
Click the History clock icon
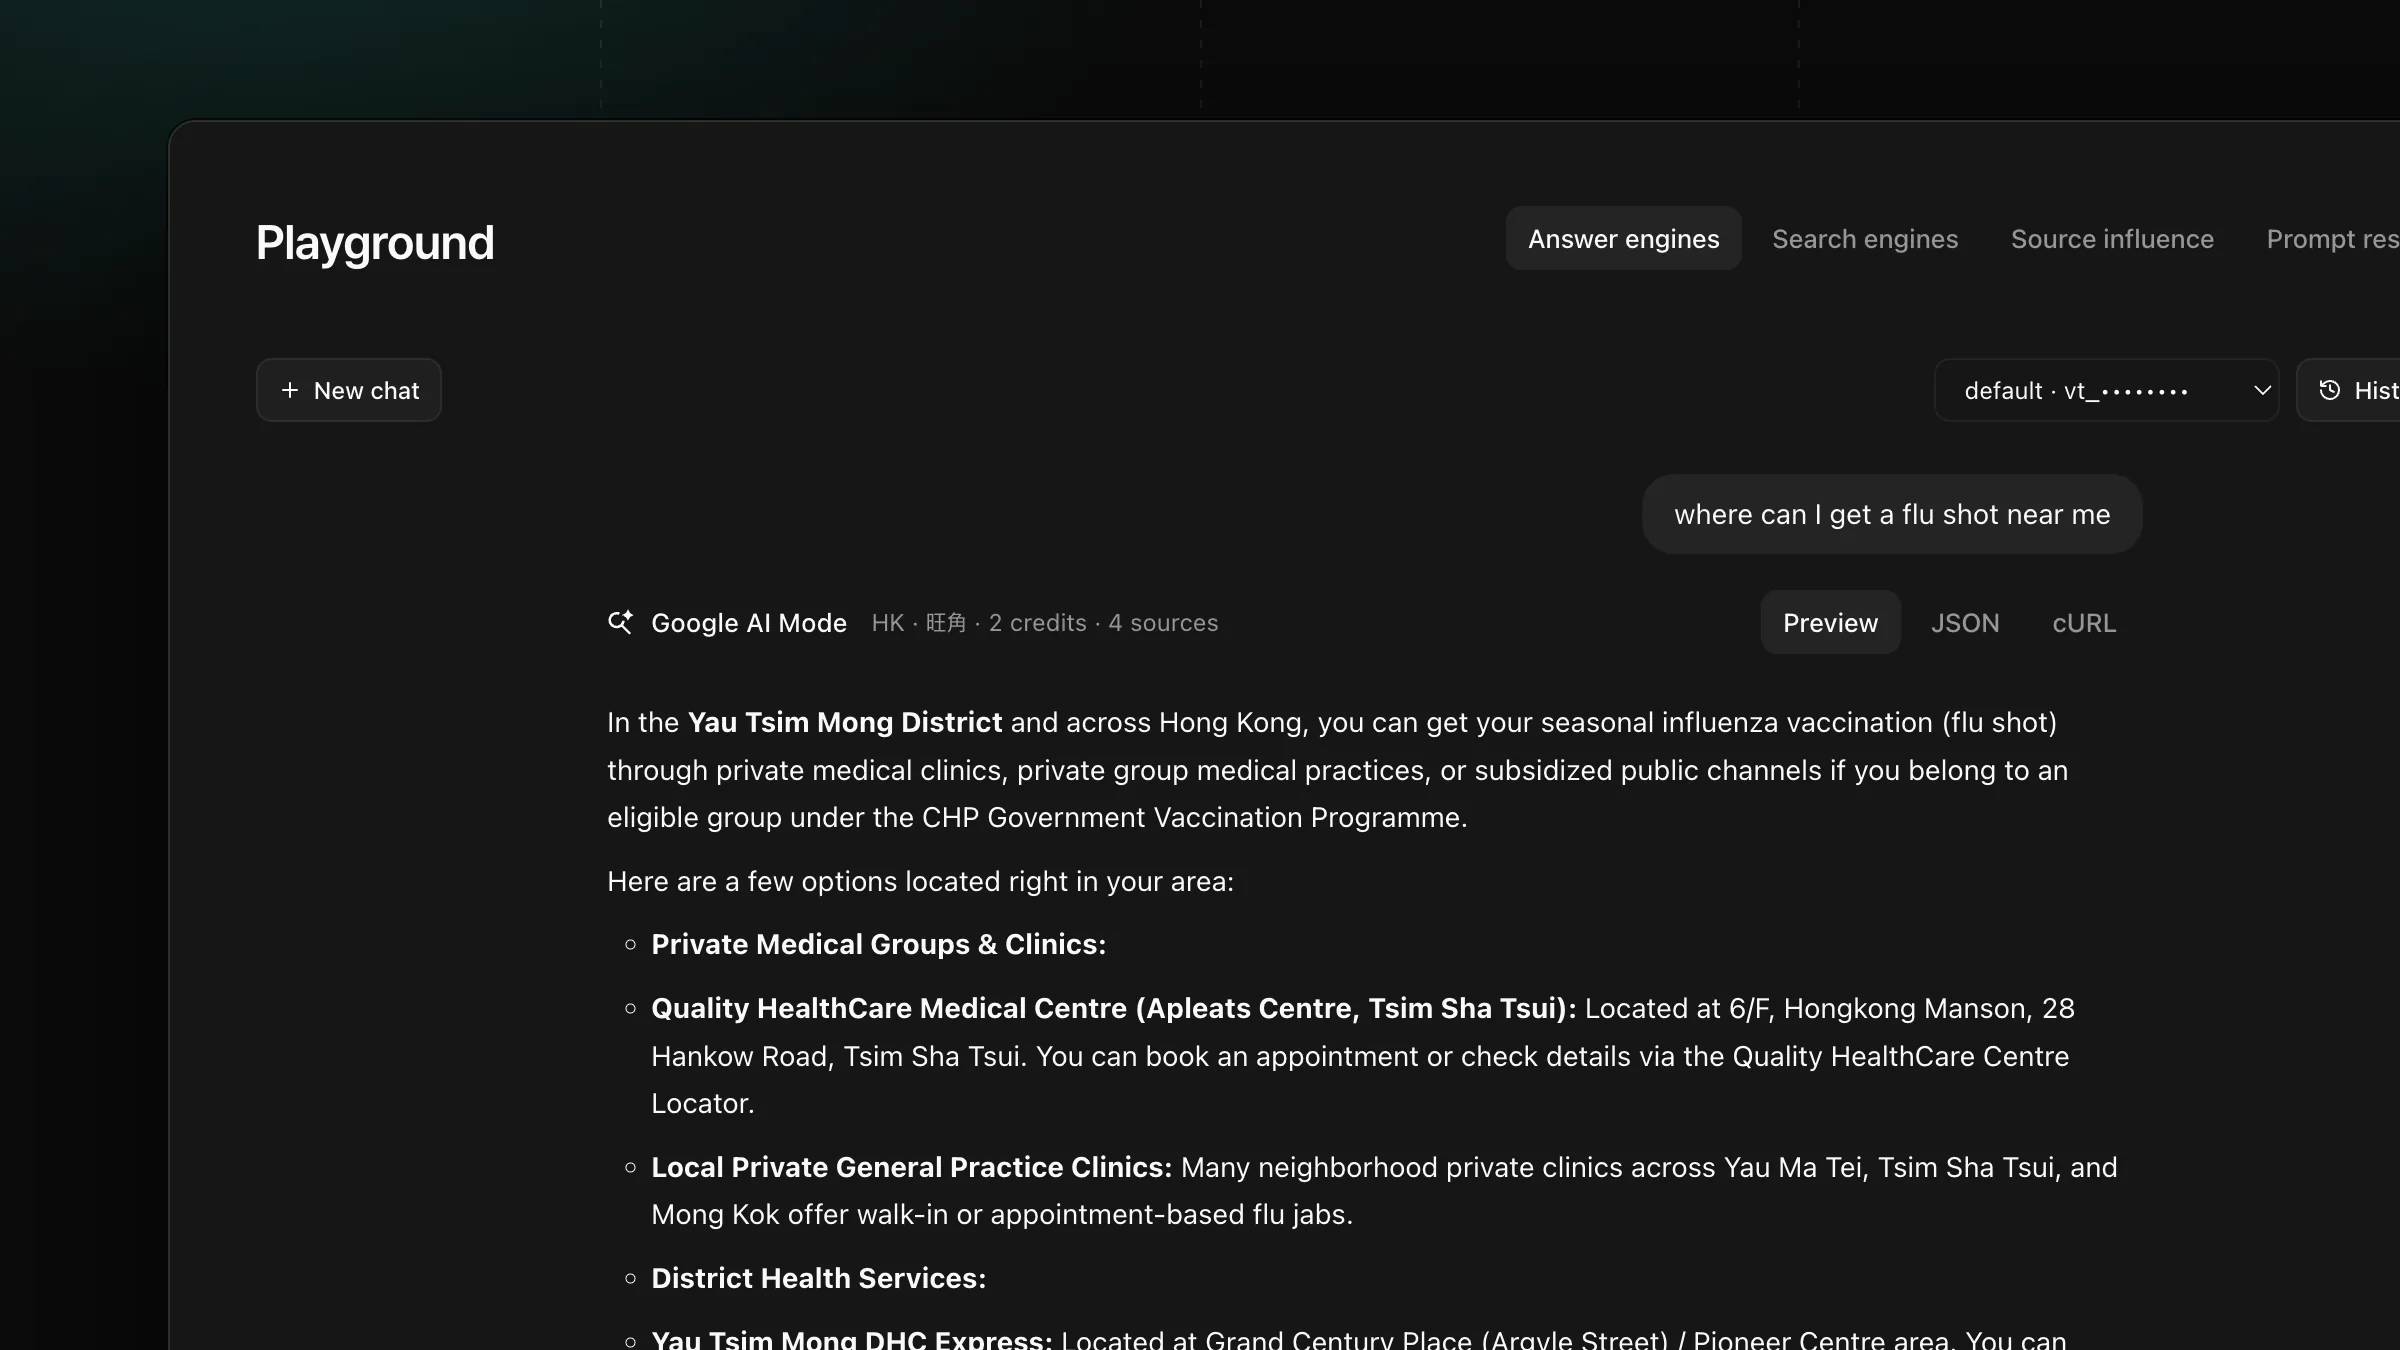(x=2330, y=390)
